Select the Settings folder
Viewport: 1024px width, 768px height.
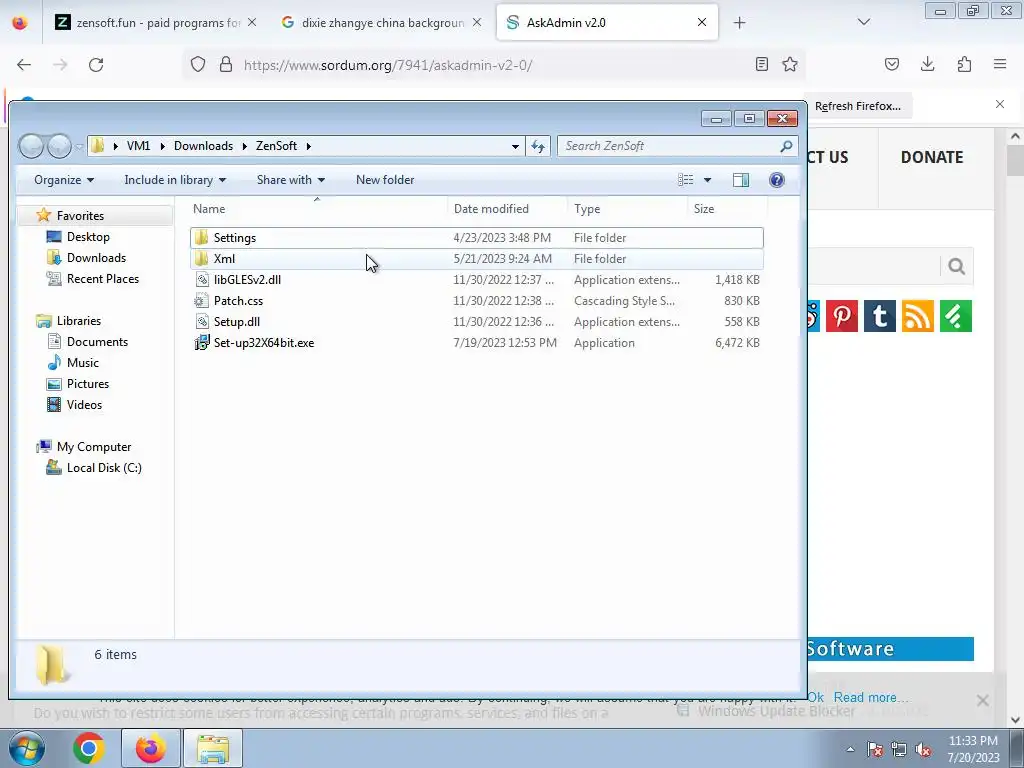pos(477,238)
